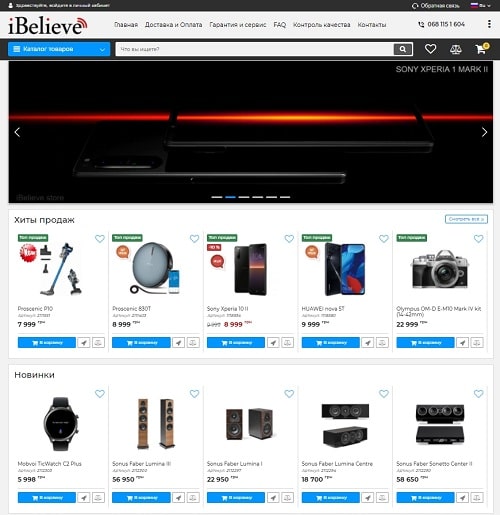Click quick-buy arrow icon for HUAWEI nova 5T
Screen dimensions: 500x515
coord(368,342)
